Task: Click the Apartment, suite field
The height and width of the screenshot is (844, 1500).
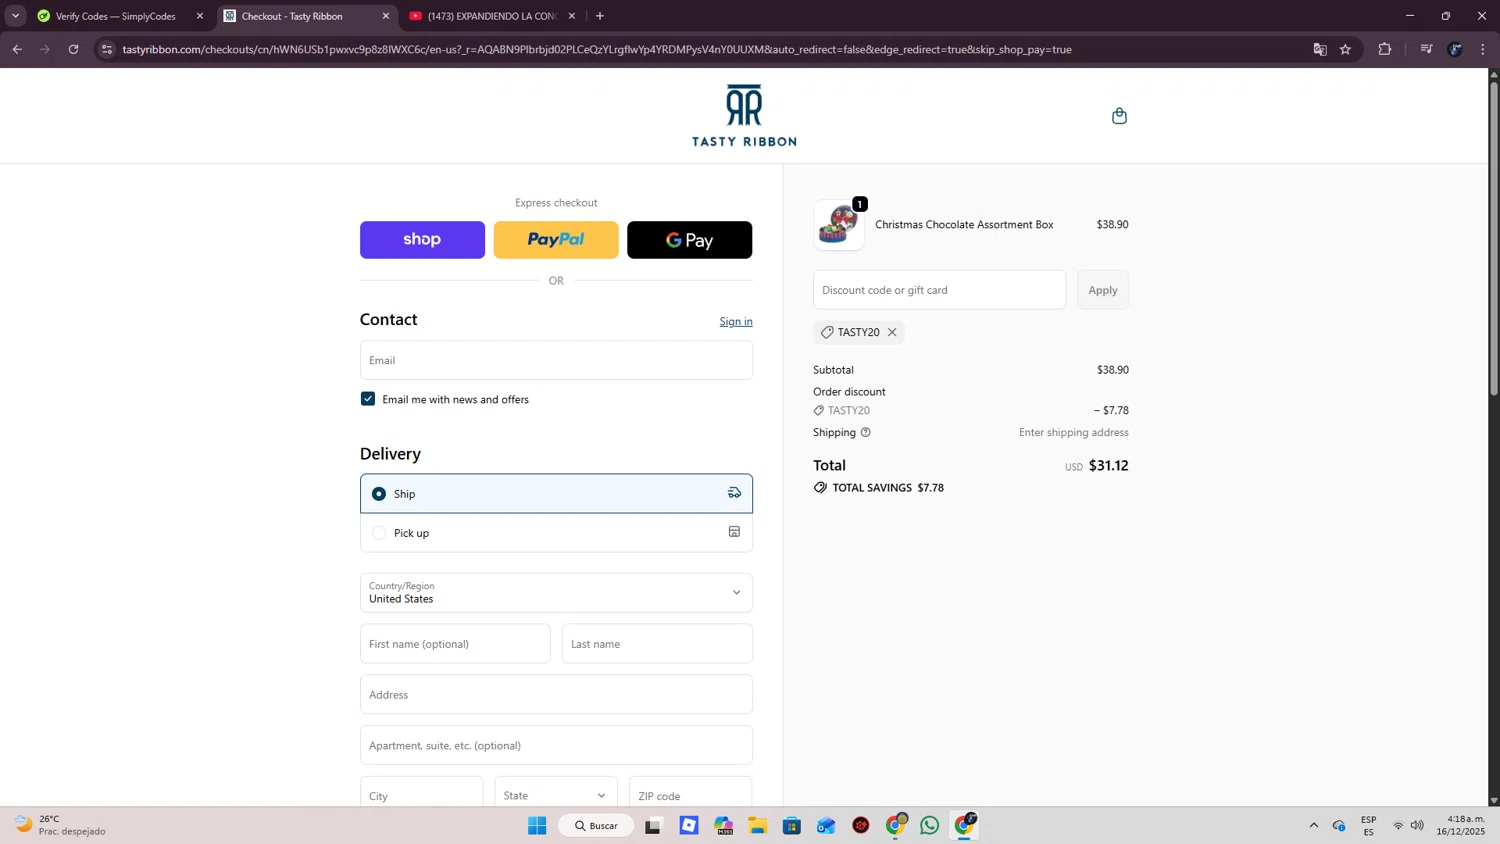Action: (556, 746)
